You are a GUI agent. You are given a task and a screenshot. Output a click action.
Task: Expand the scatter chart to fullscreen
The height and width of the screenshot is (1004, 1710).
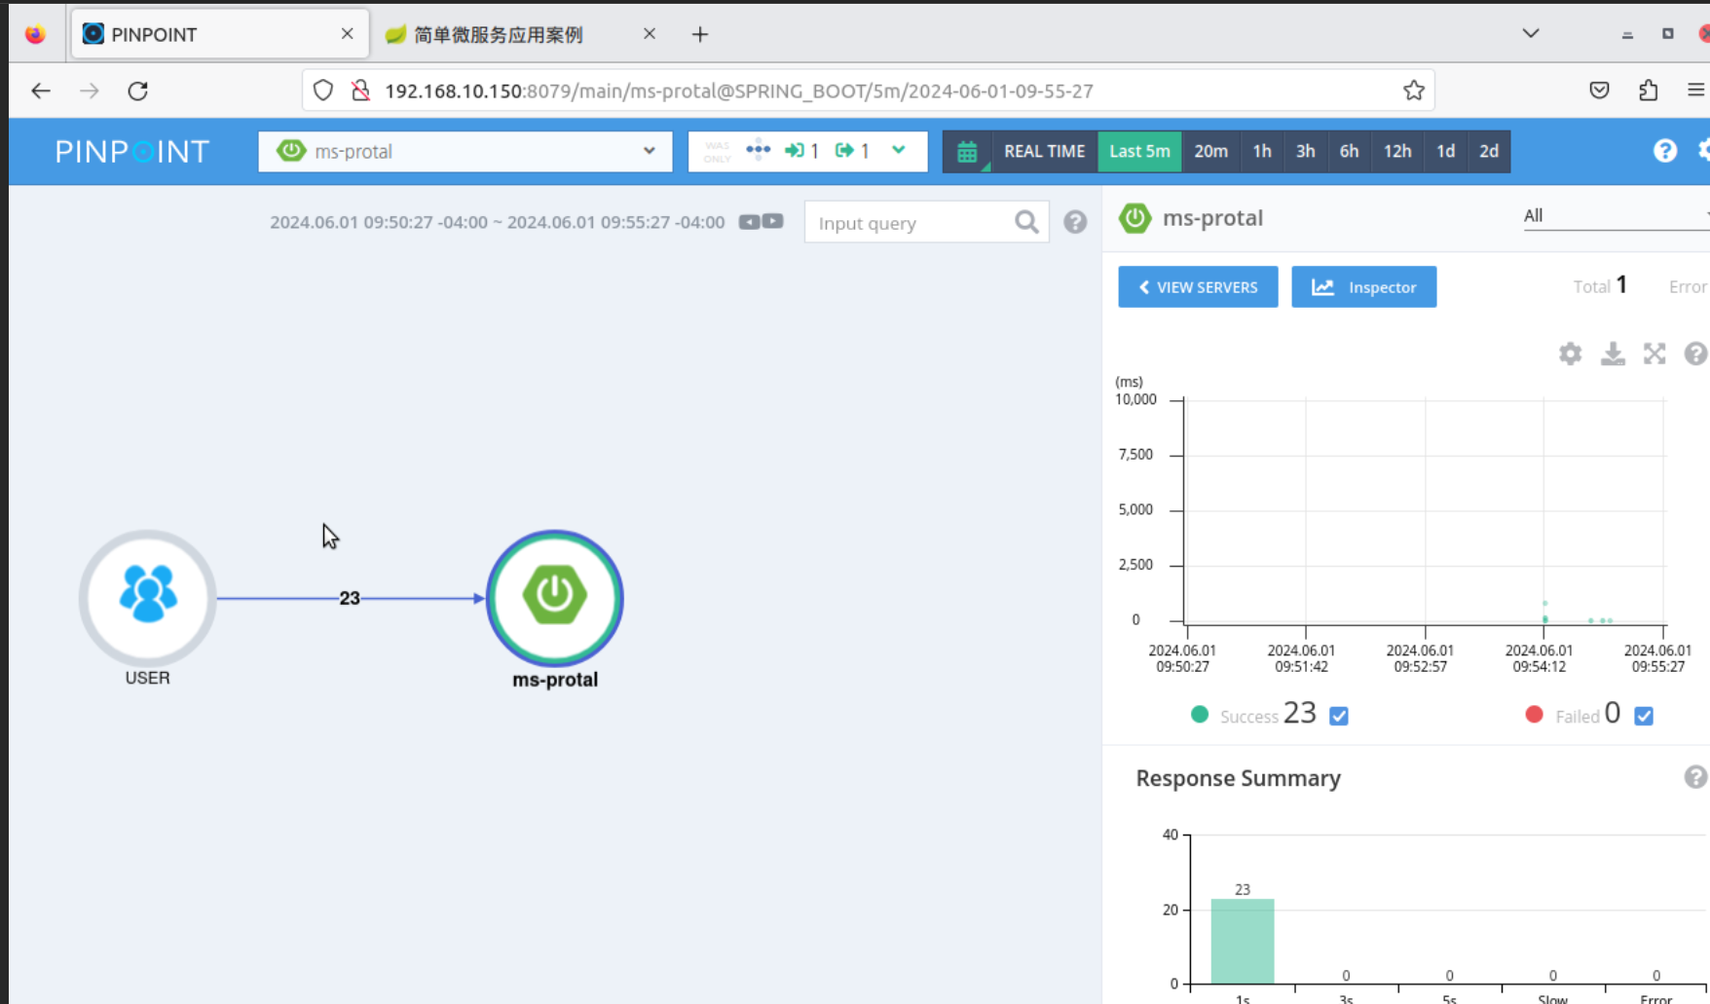click(x=1654, y=354)
